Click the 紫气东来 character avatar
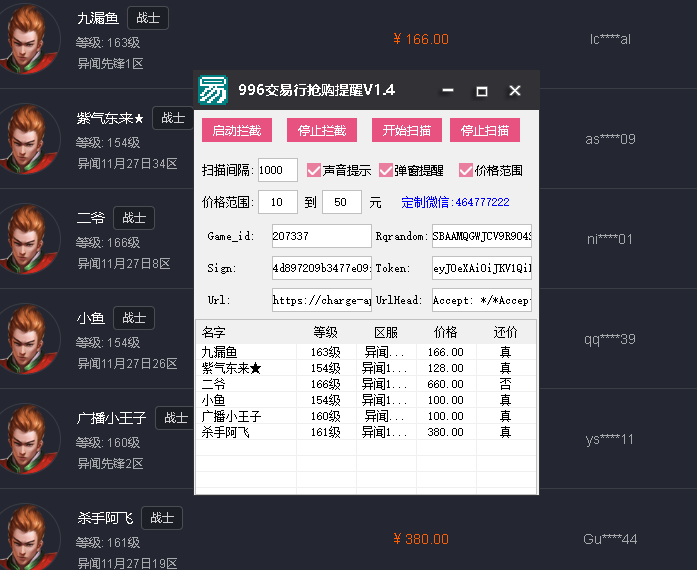 point(30,139)
